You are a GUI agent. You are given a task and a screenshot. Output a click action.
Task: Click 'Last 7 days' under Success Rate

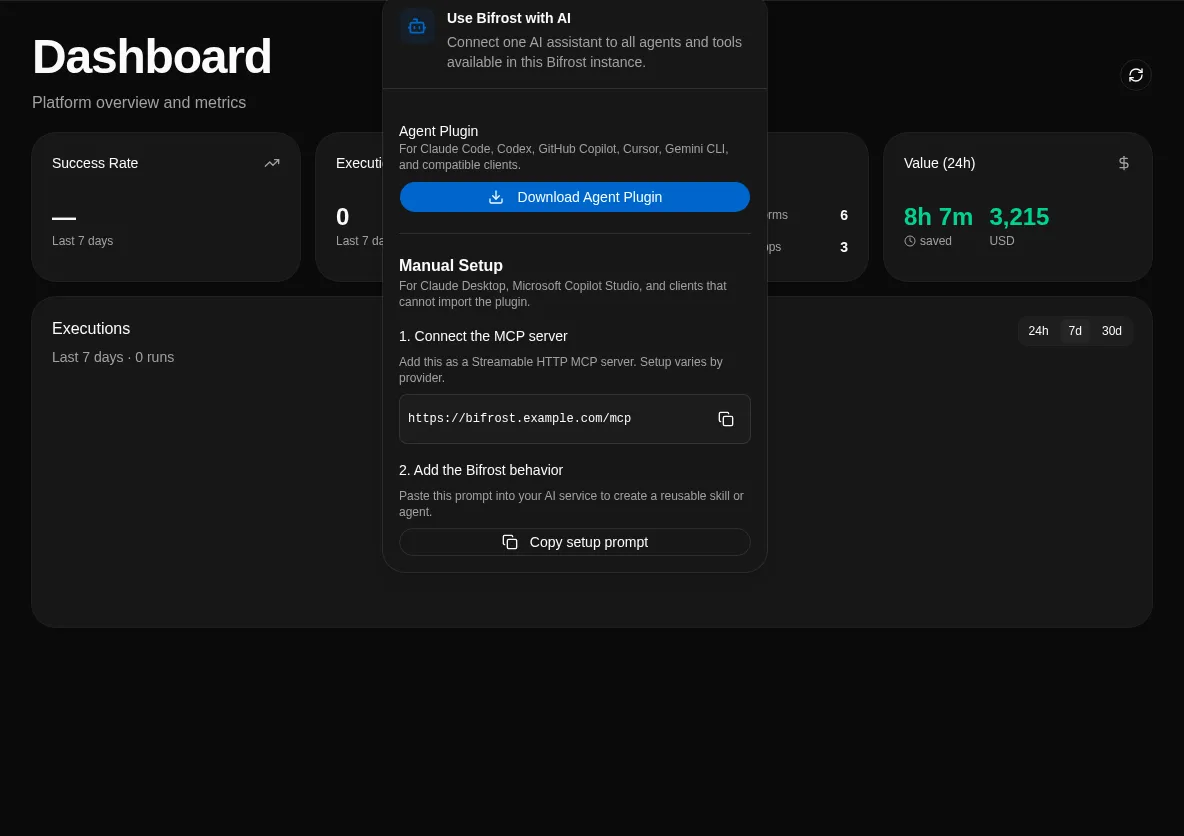point(82,241)
